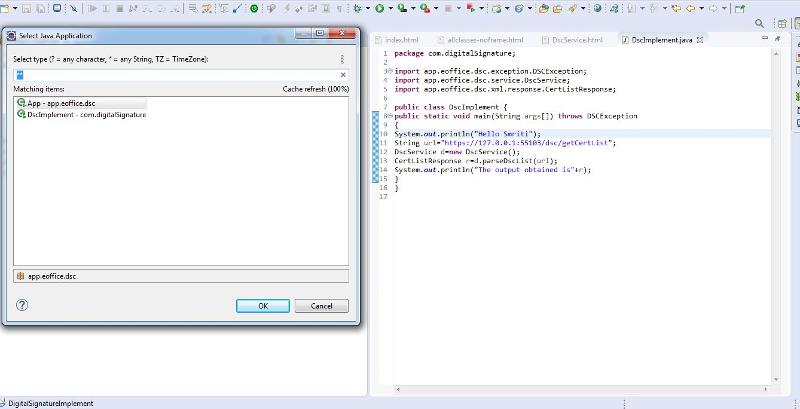The width and height of the screenshot is (800, 409).
Task: Collapse the main method fold marker at line 8
Action: (390, 116)
